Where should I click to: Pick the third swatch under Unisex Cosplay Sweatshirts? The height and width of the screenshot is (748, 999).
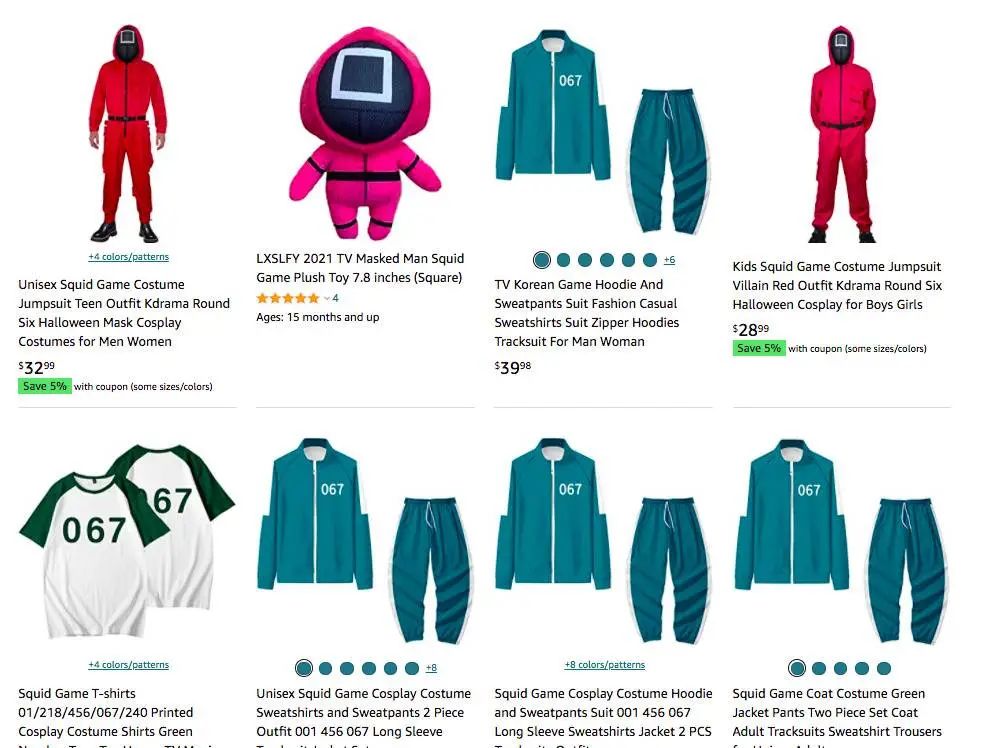click(x=347, y=668)
